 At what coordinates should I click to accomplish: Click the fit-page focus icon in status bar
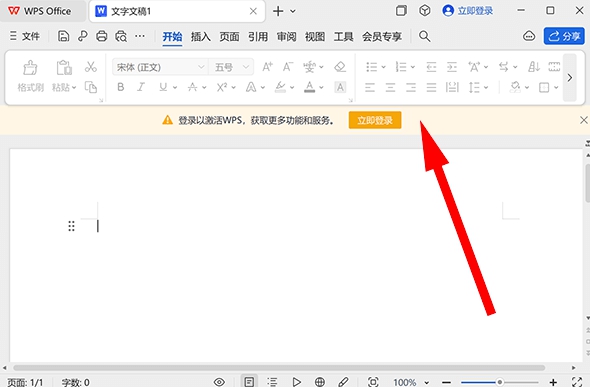click(x=373, y=382)
